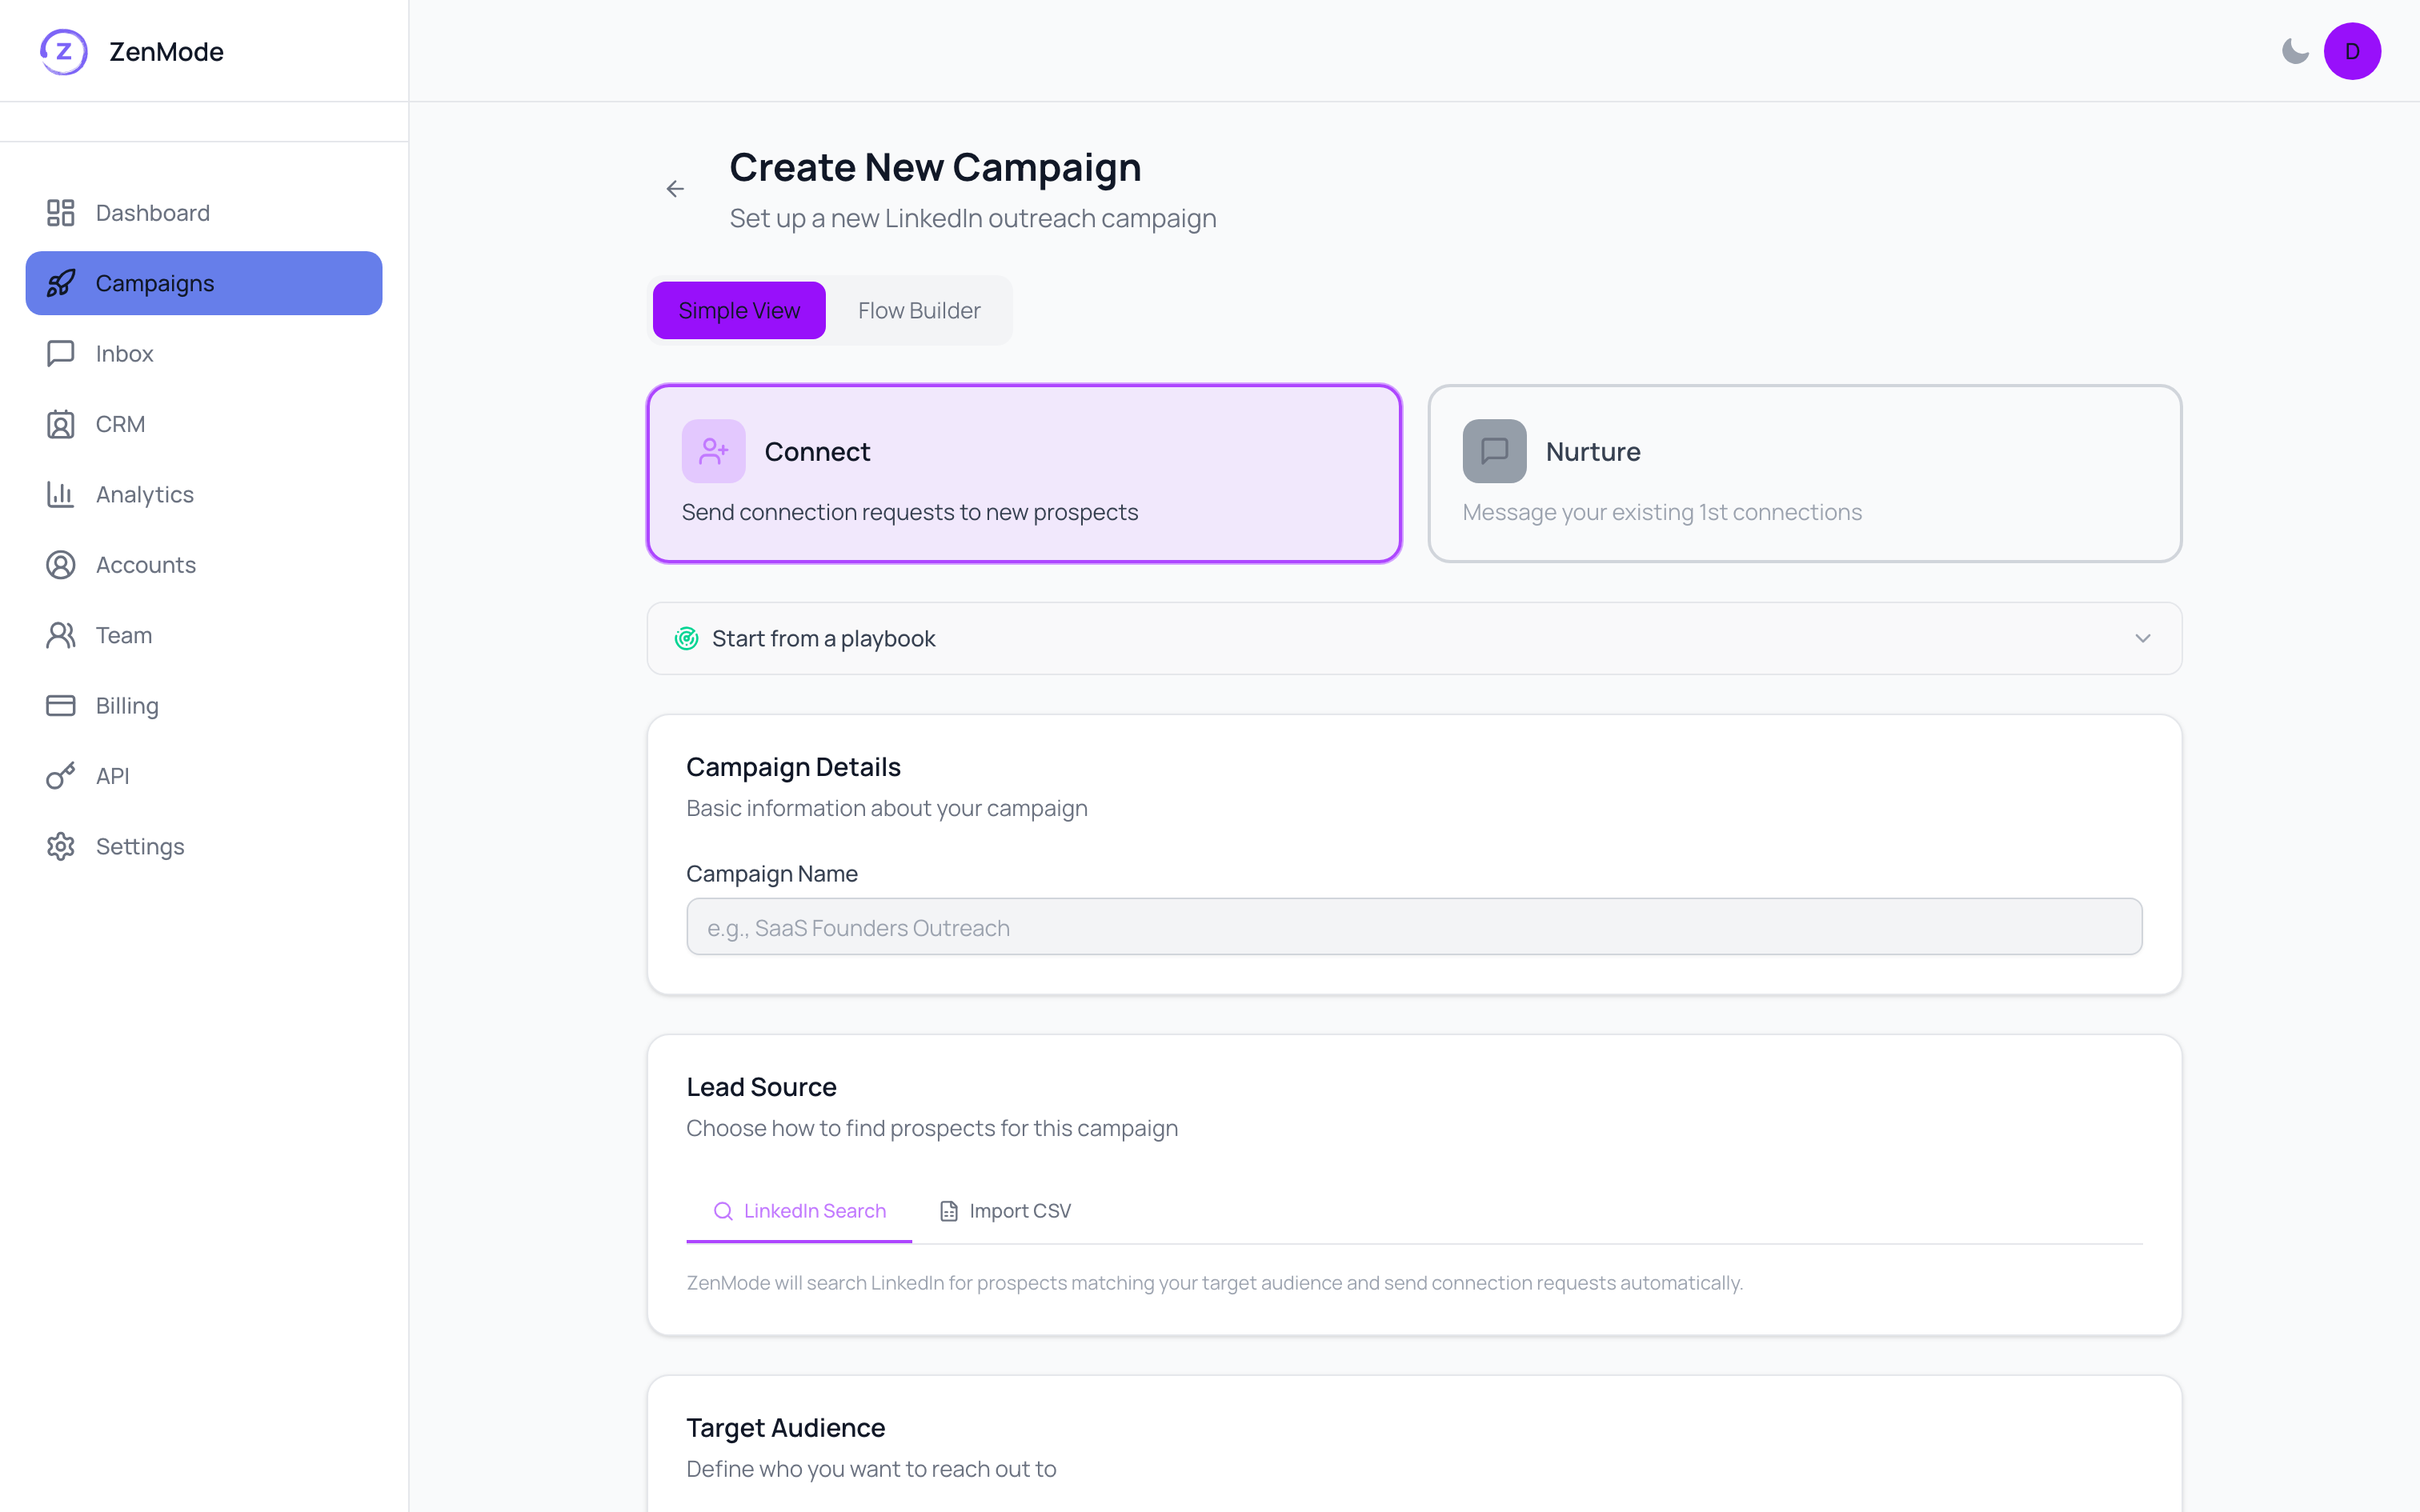The image size is (2420, 1512).
Task: Click 'Define who you want to reach out to'
Action: pos(871,1469)
